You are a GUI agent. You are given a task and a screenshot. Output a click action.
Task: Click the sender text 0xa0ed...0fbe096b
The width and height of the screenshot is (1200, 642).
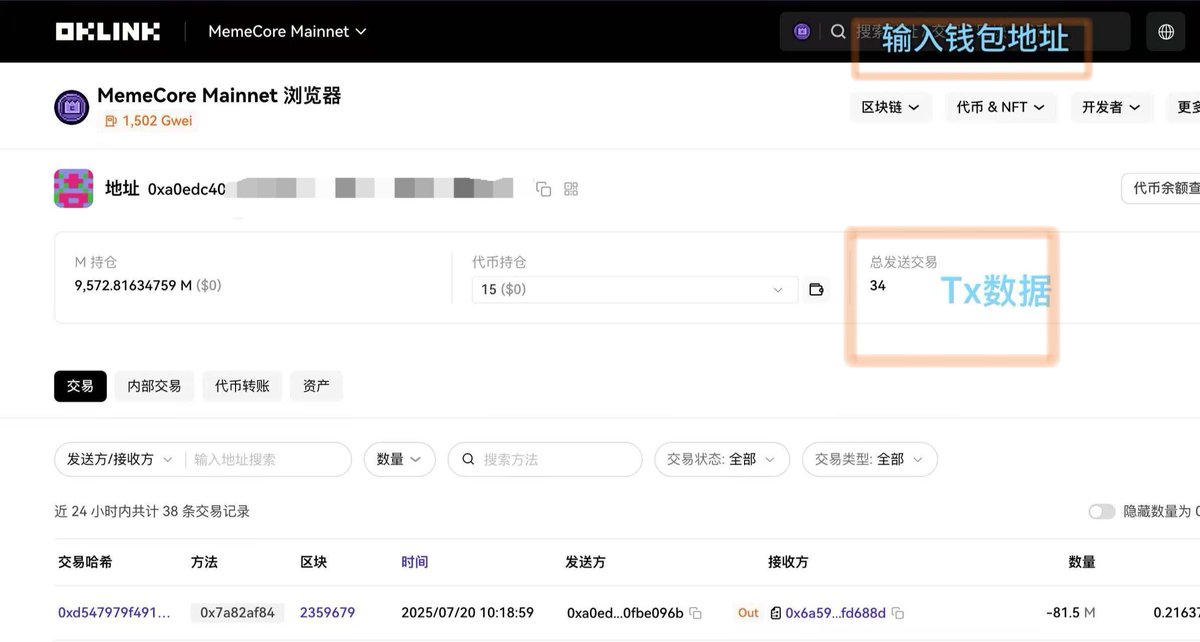click(625, 612)
